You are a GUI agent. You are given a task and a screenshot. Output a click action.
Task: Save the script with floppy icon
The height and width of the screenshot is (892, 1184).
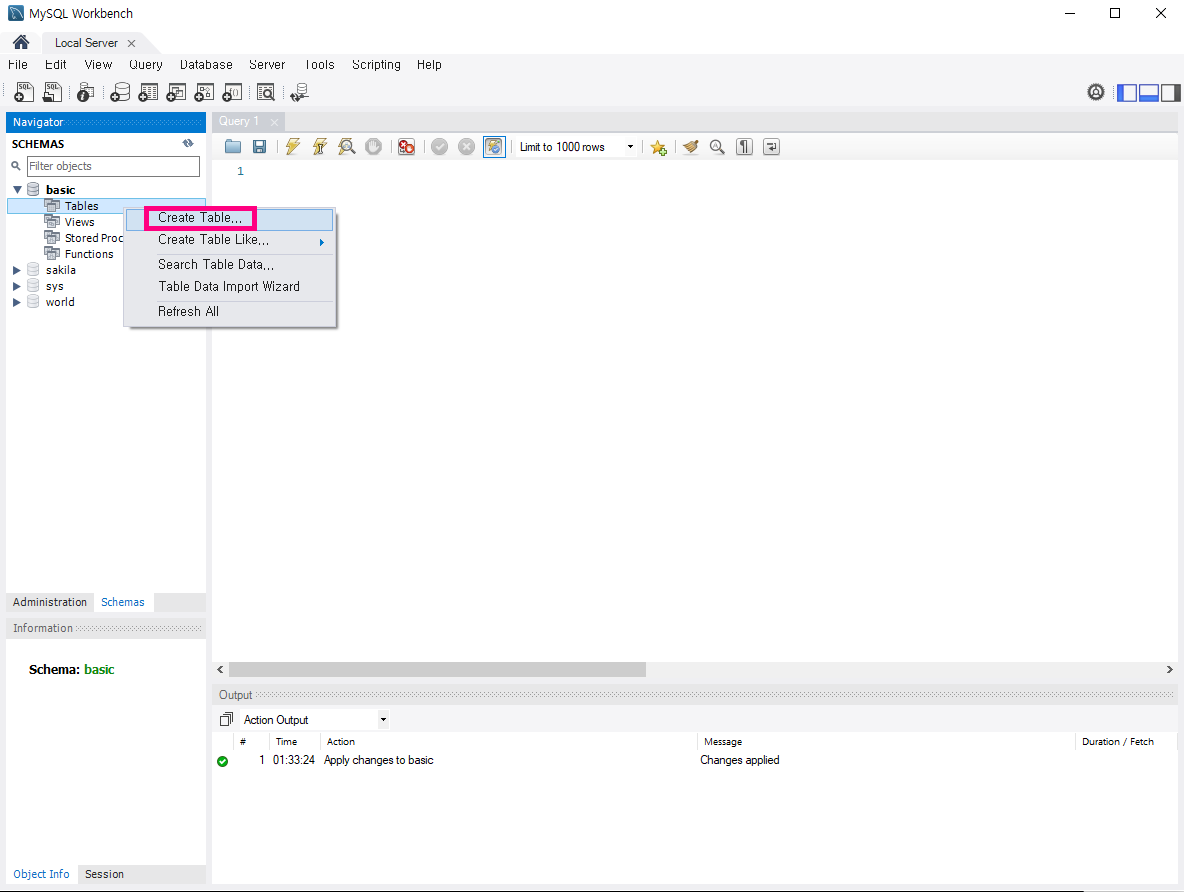tap(259, 147)
